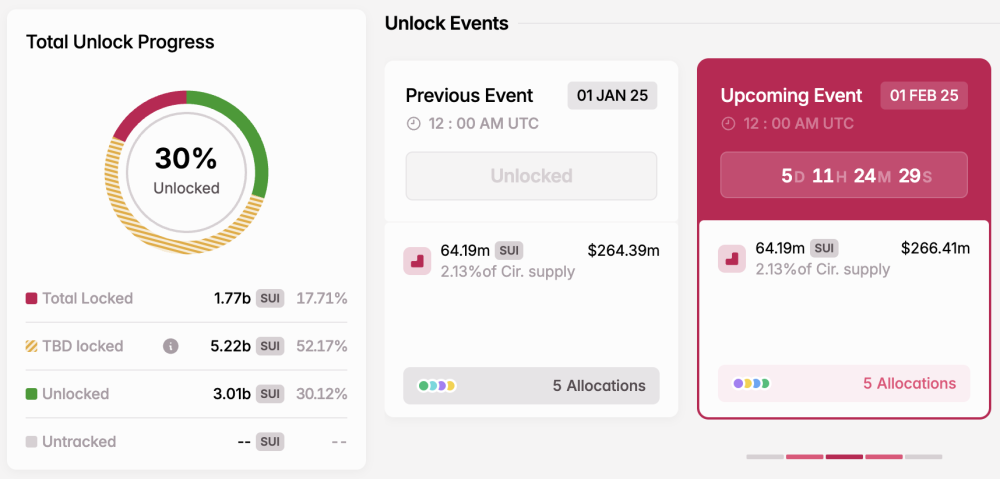Screen dimensions: 1000x479
Task: Click the TBD locked info icon
Action: pos(170,346)
